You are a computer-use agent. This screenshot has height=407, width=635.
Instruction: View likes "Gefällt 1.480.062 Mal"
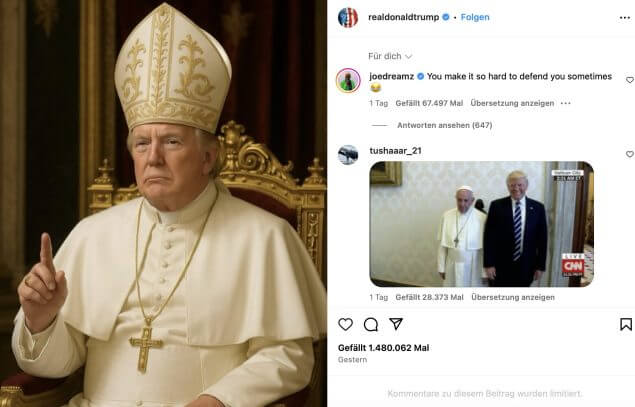point(383,348)
